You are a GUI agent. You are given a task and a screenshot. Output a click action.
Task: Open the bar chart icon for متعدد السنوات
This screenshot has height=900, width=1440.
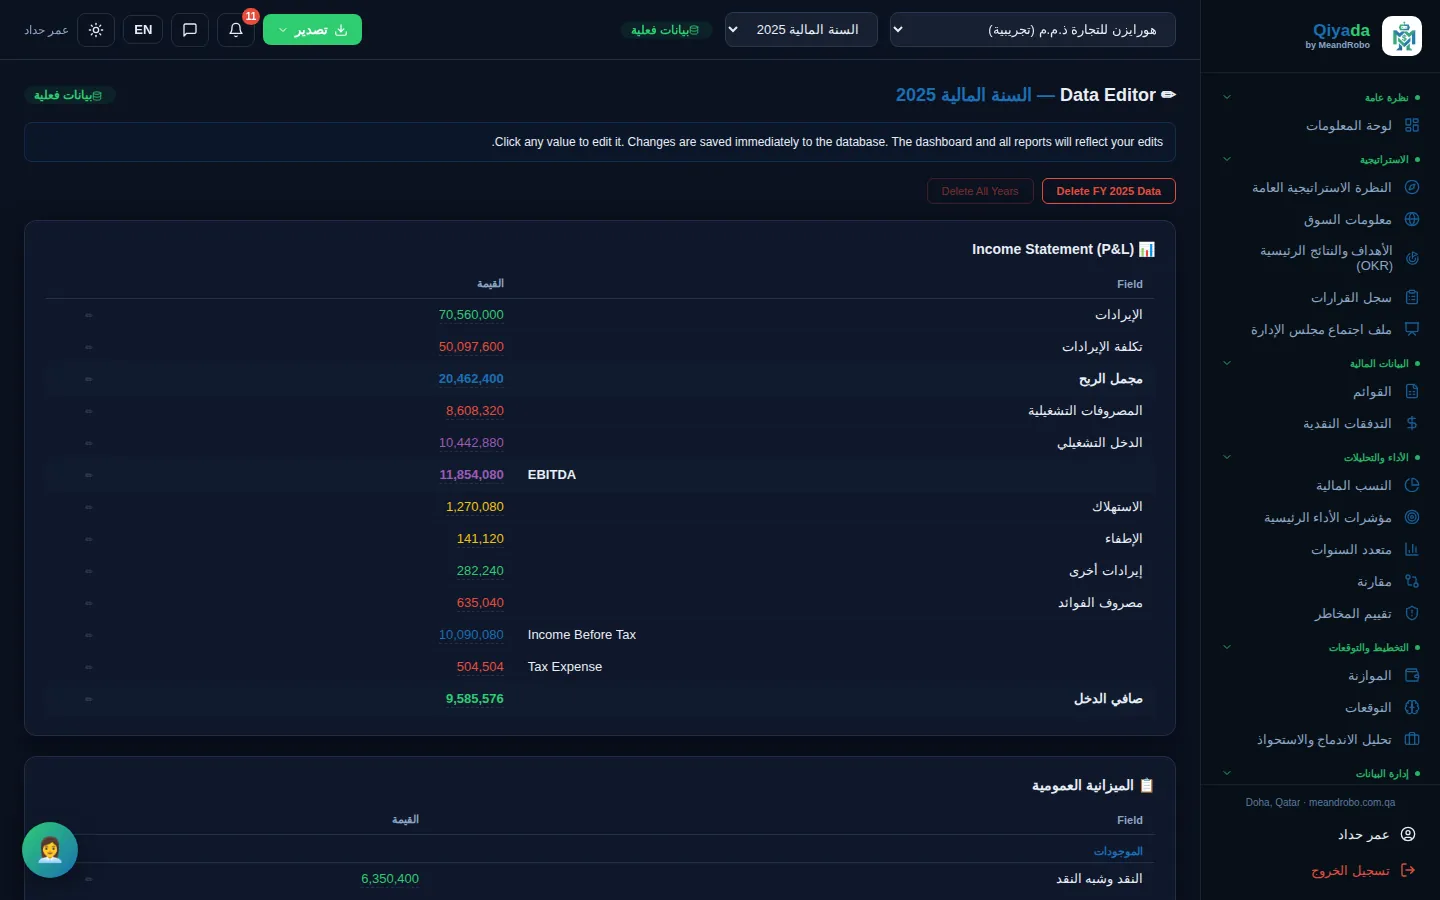pyautogui.click(x=1412, y=549)
